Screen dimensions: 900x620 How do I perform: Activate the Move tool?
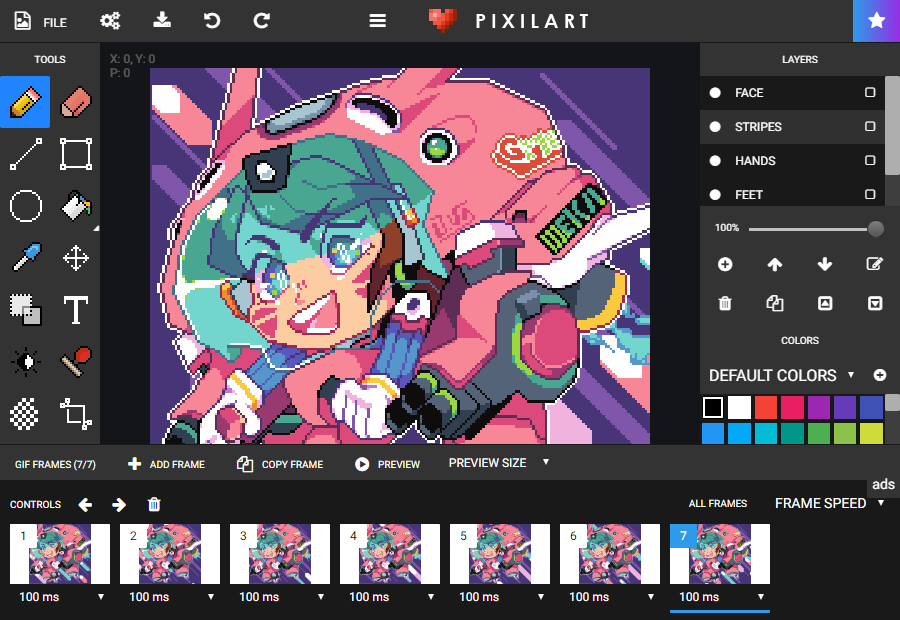click(76, 257)
